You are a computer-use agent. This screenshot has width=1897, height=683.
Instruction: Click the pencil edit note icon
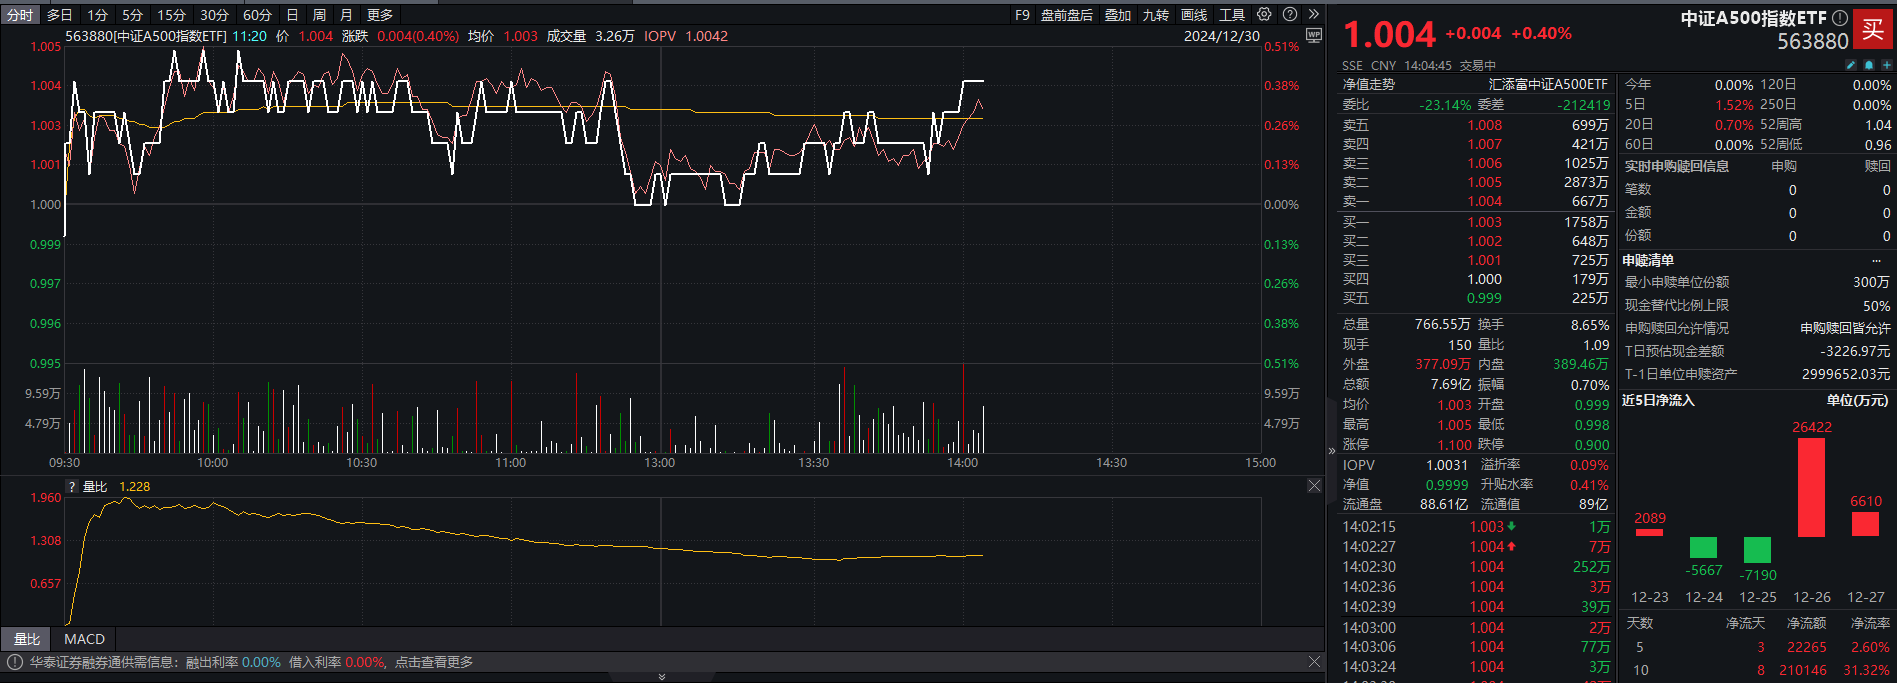[x=1850, y=65]
